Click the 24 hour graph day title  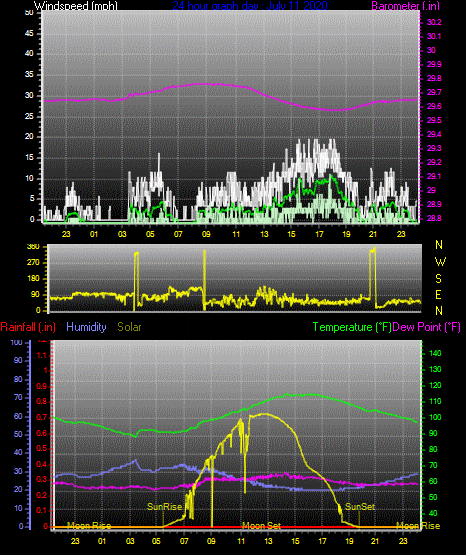point(250,6)
